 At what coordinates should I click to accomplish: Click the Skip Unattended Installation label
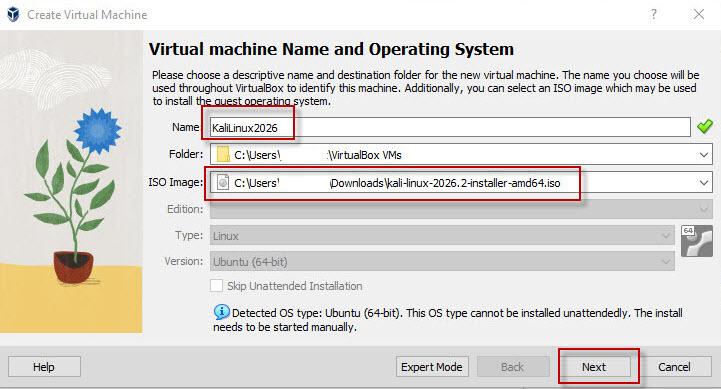(x=295, y=286)
